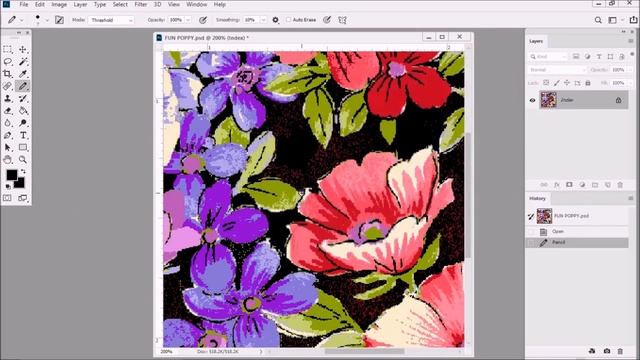Enable the Auto Erase checkbox
Screen dimensions: 640x360
point(289,20)
